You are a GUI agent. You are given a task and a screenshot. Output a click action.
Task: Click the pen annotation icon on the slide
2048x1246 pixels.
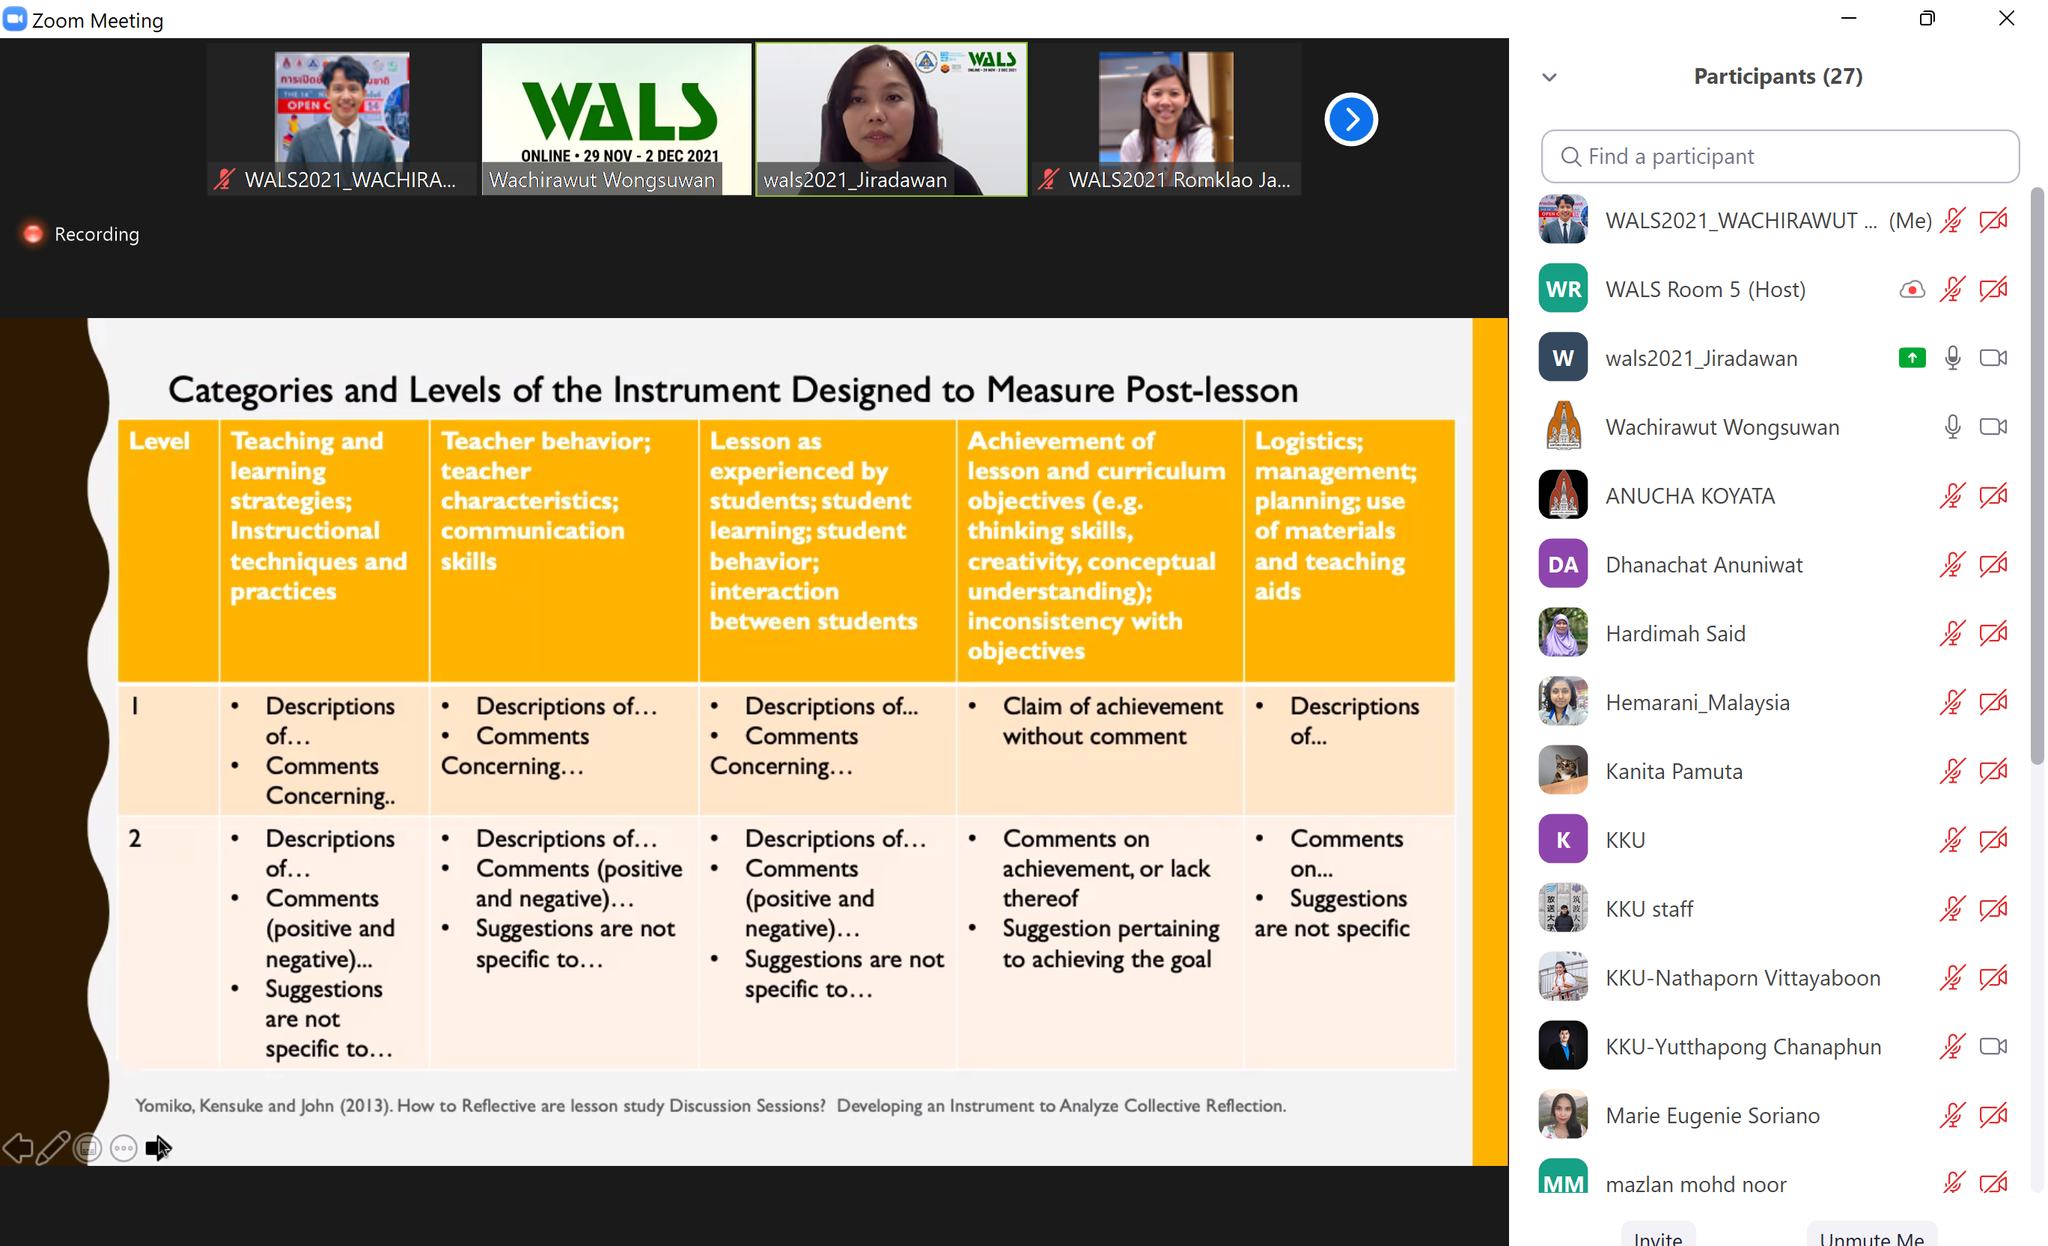tap(53, 1148)
